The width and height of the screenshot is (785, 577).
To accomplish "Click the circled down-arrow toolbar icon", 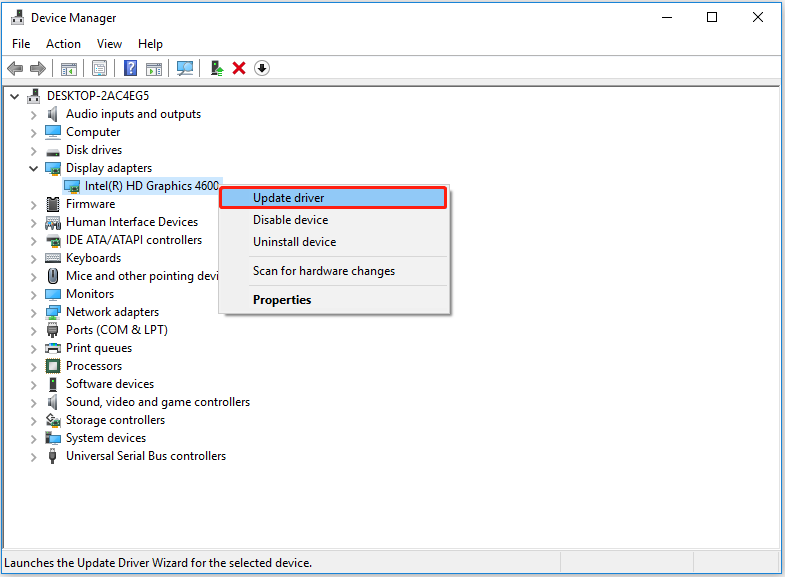I will coord(262,68).
